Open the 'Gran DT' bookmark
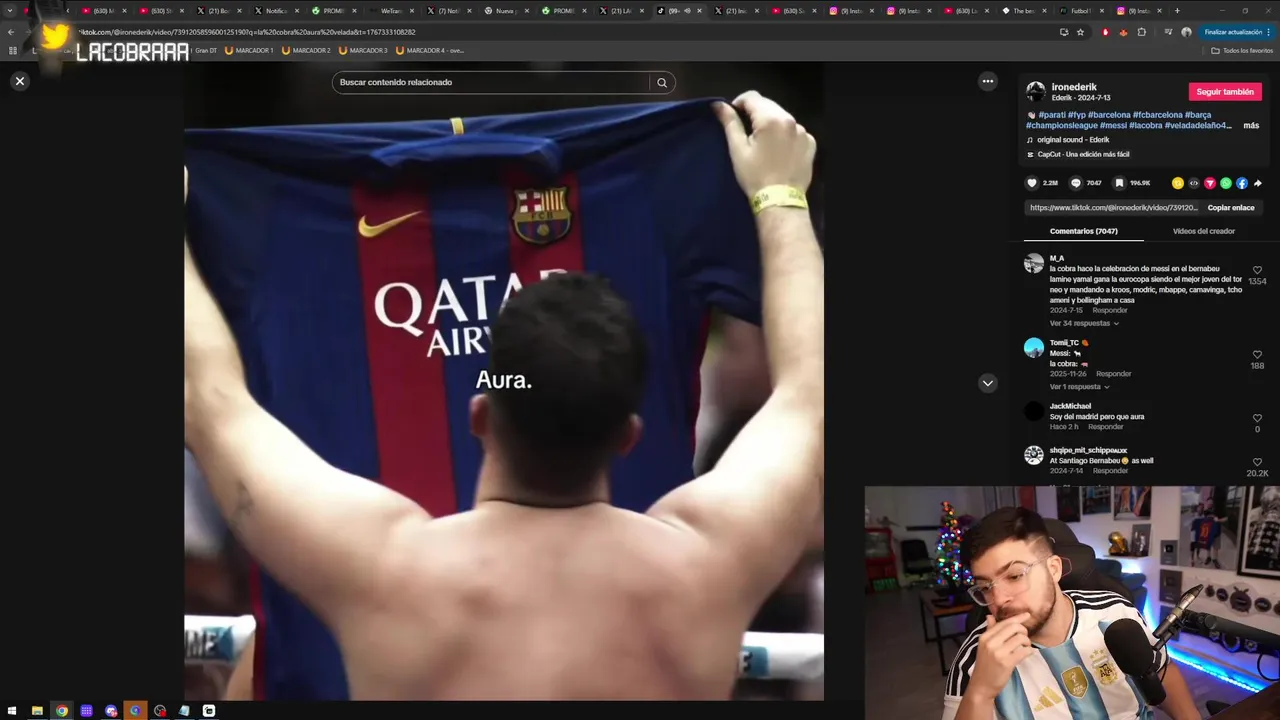 pos(206,50)
